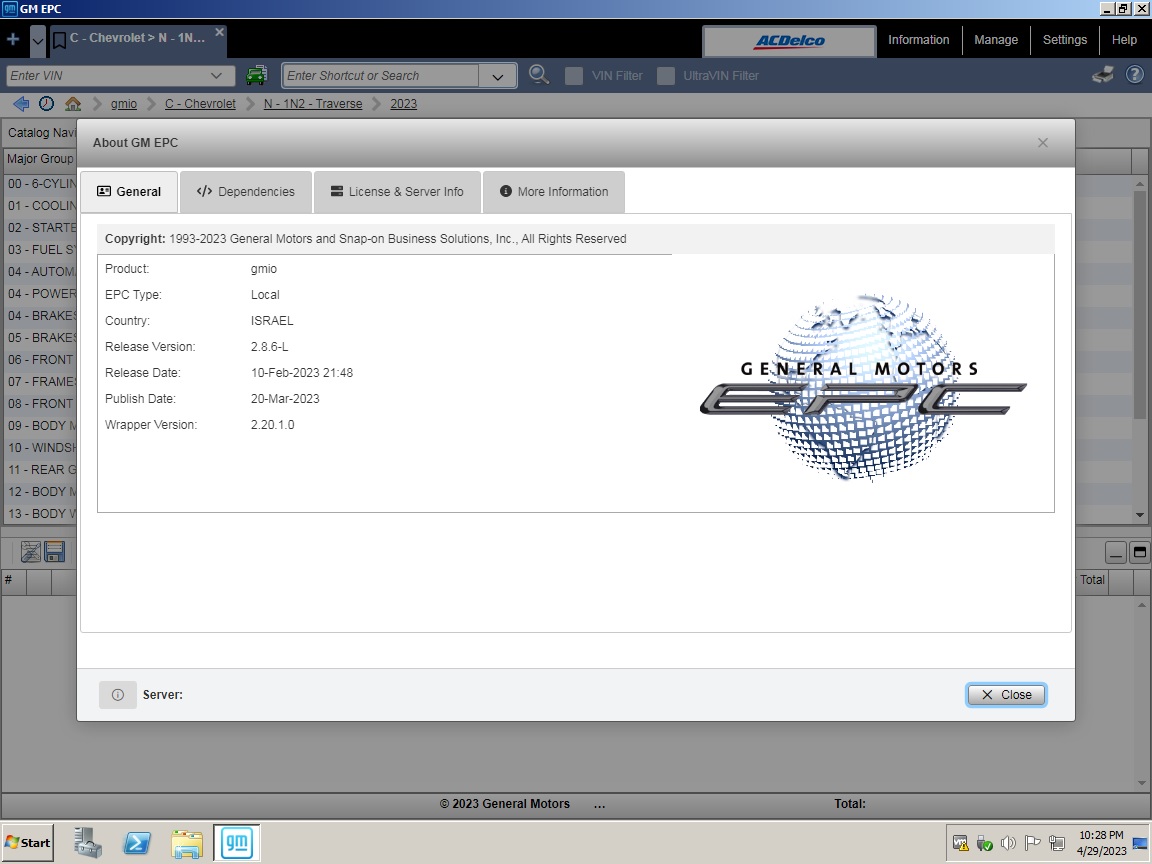Launch PowerShell from the taskbar
Image resolution: width=1152 pixels, height=864 pixels.
(137, 843)
